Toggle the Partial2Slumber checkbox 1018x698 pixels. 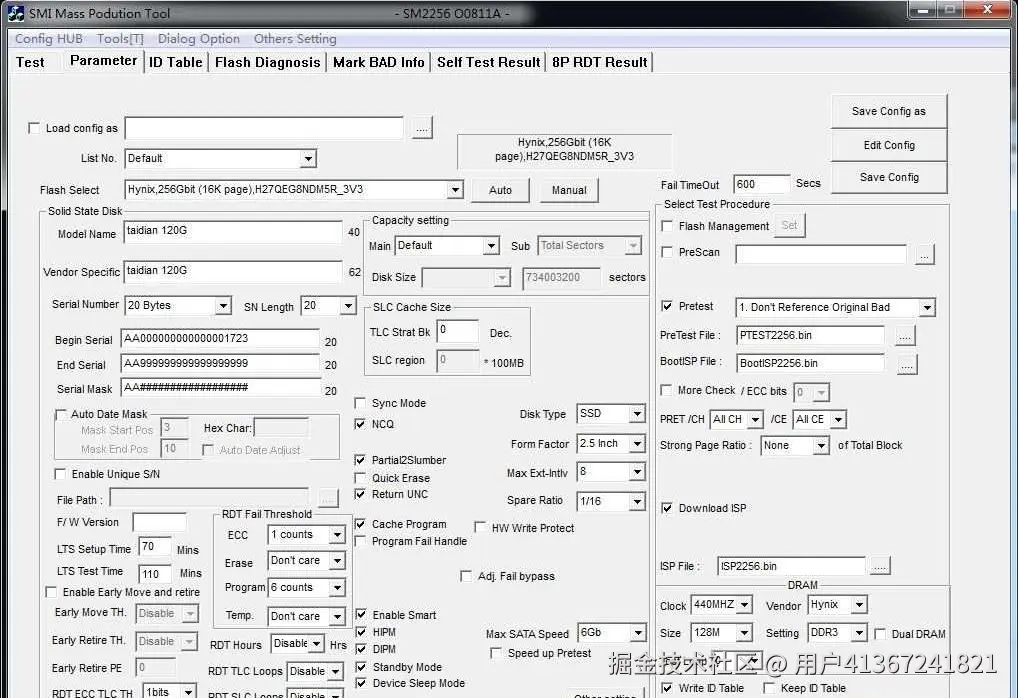[360, 460]
